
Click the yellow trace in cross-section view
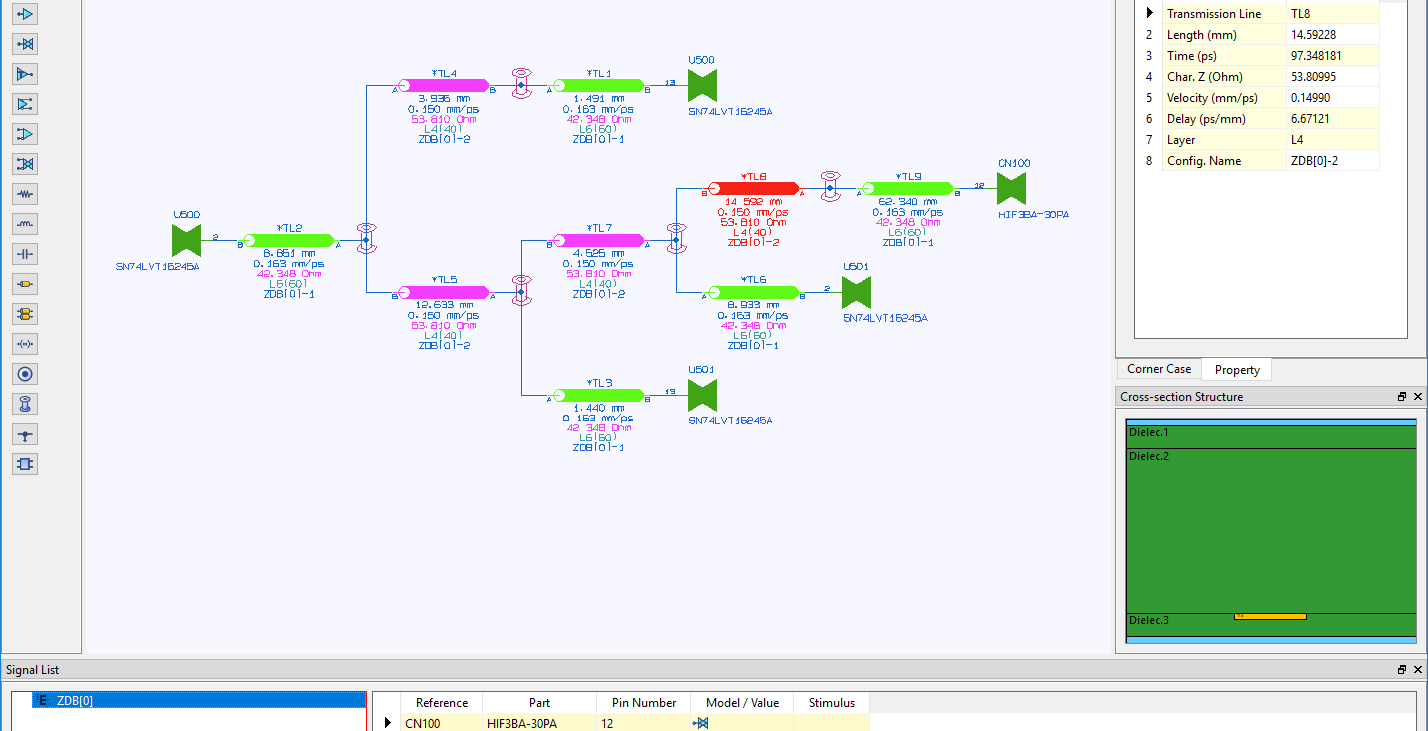[1270, 616]
